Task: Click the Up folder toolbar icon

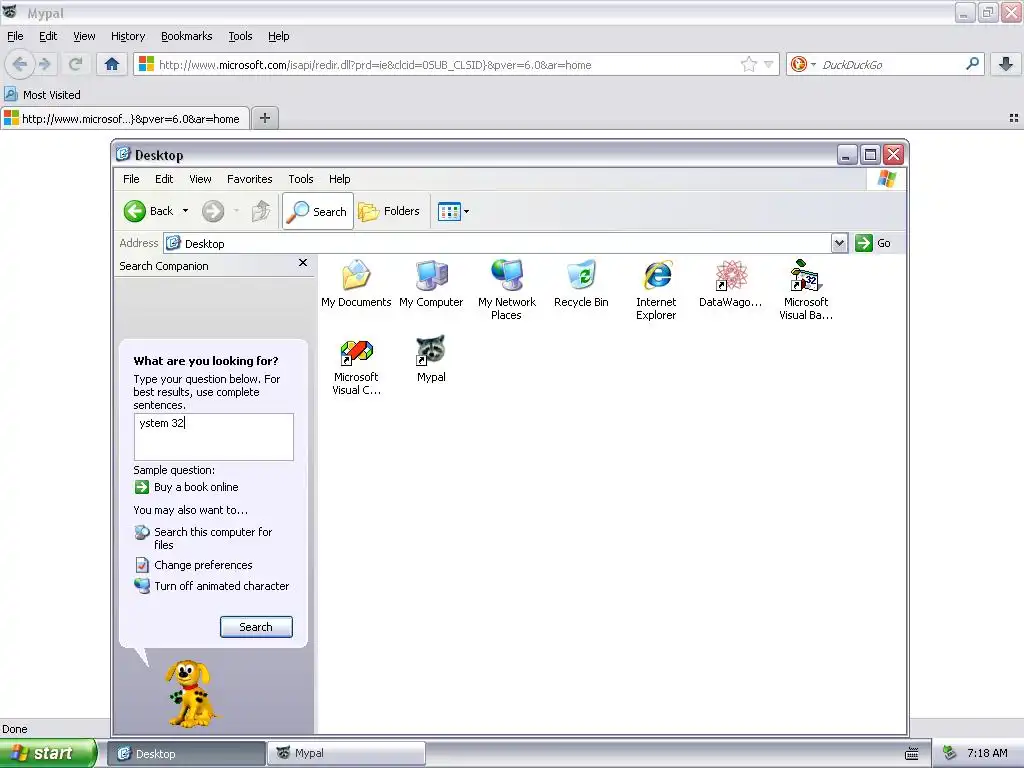Action: pyautogui.click(x=261, y=211)
